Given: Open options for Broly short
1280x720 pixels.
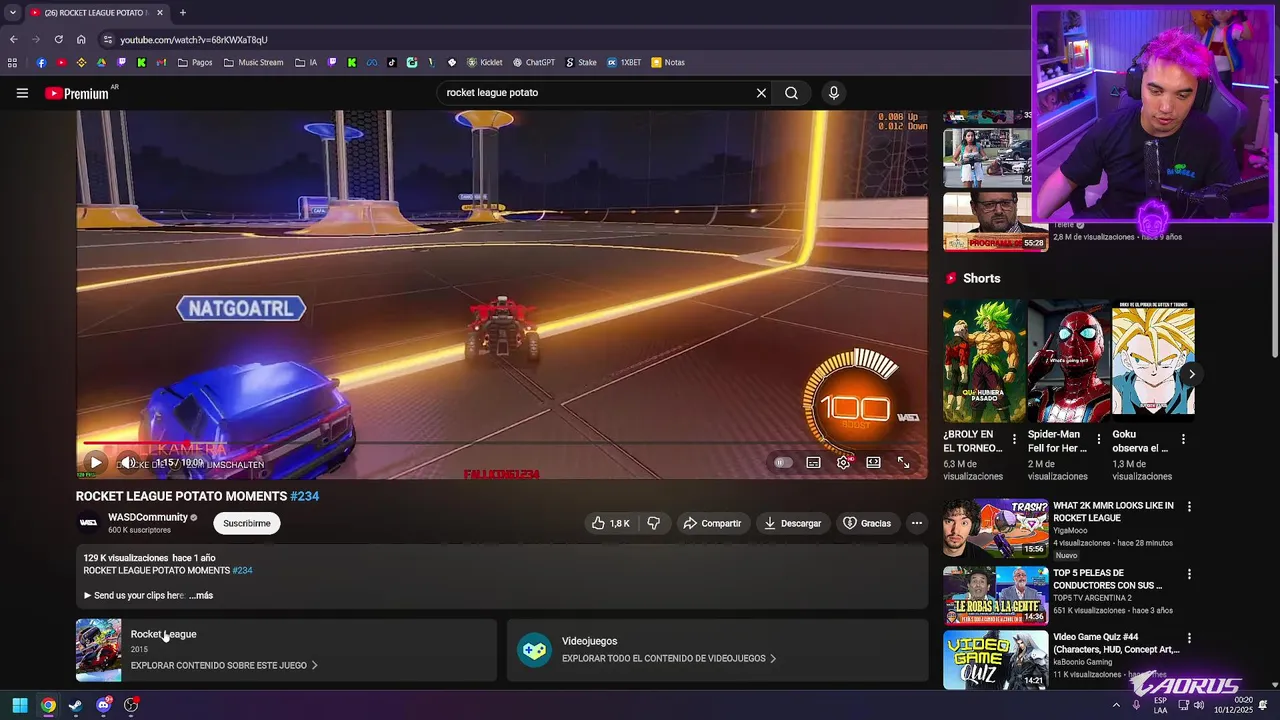Looking at the screenshot, I should coord(1014,439).
